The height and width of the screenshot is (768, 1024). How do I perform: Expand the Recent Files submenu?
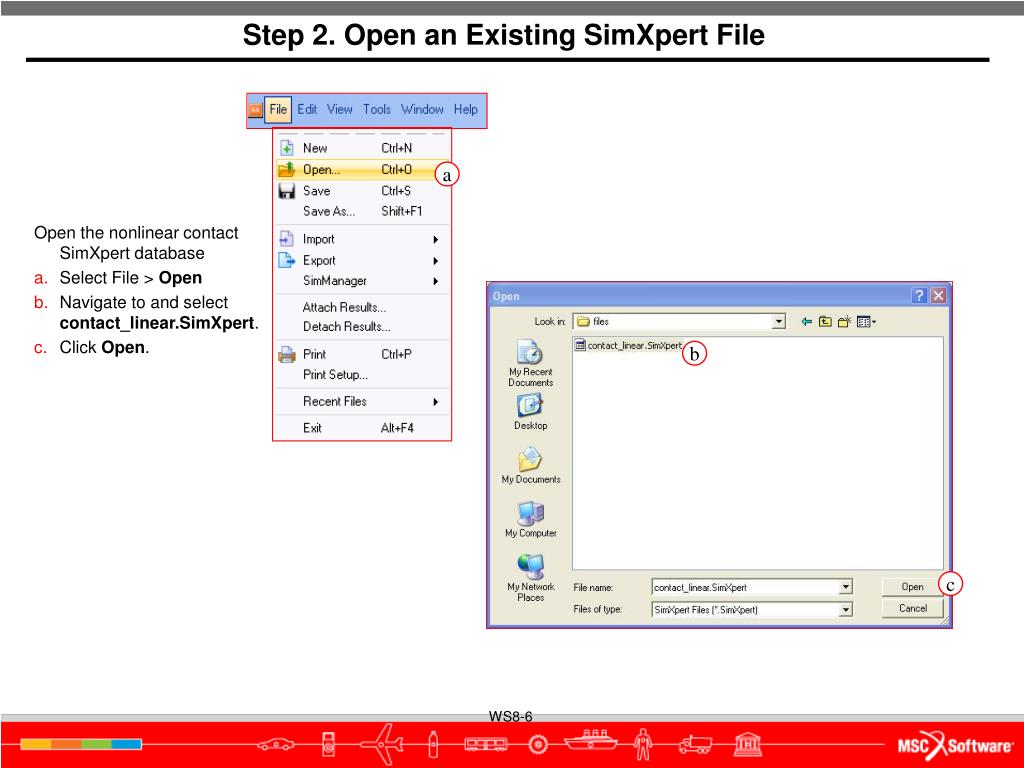[x=362, y=402]
